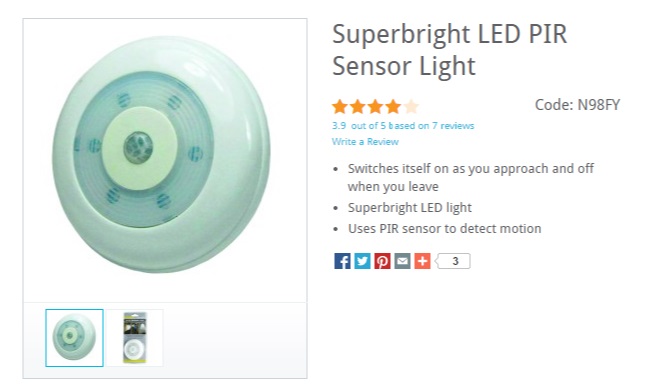
Task: Click the Superbright LED PIR Sensor Light title
Action: pyautogui.click(x=450, y=50)
